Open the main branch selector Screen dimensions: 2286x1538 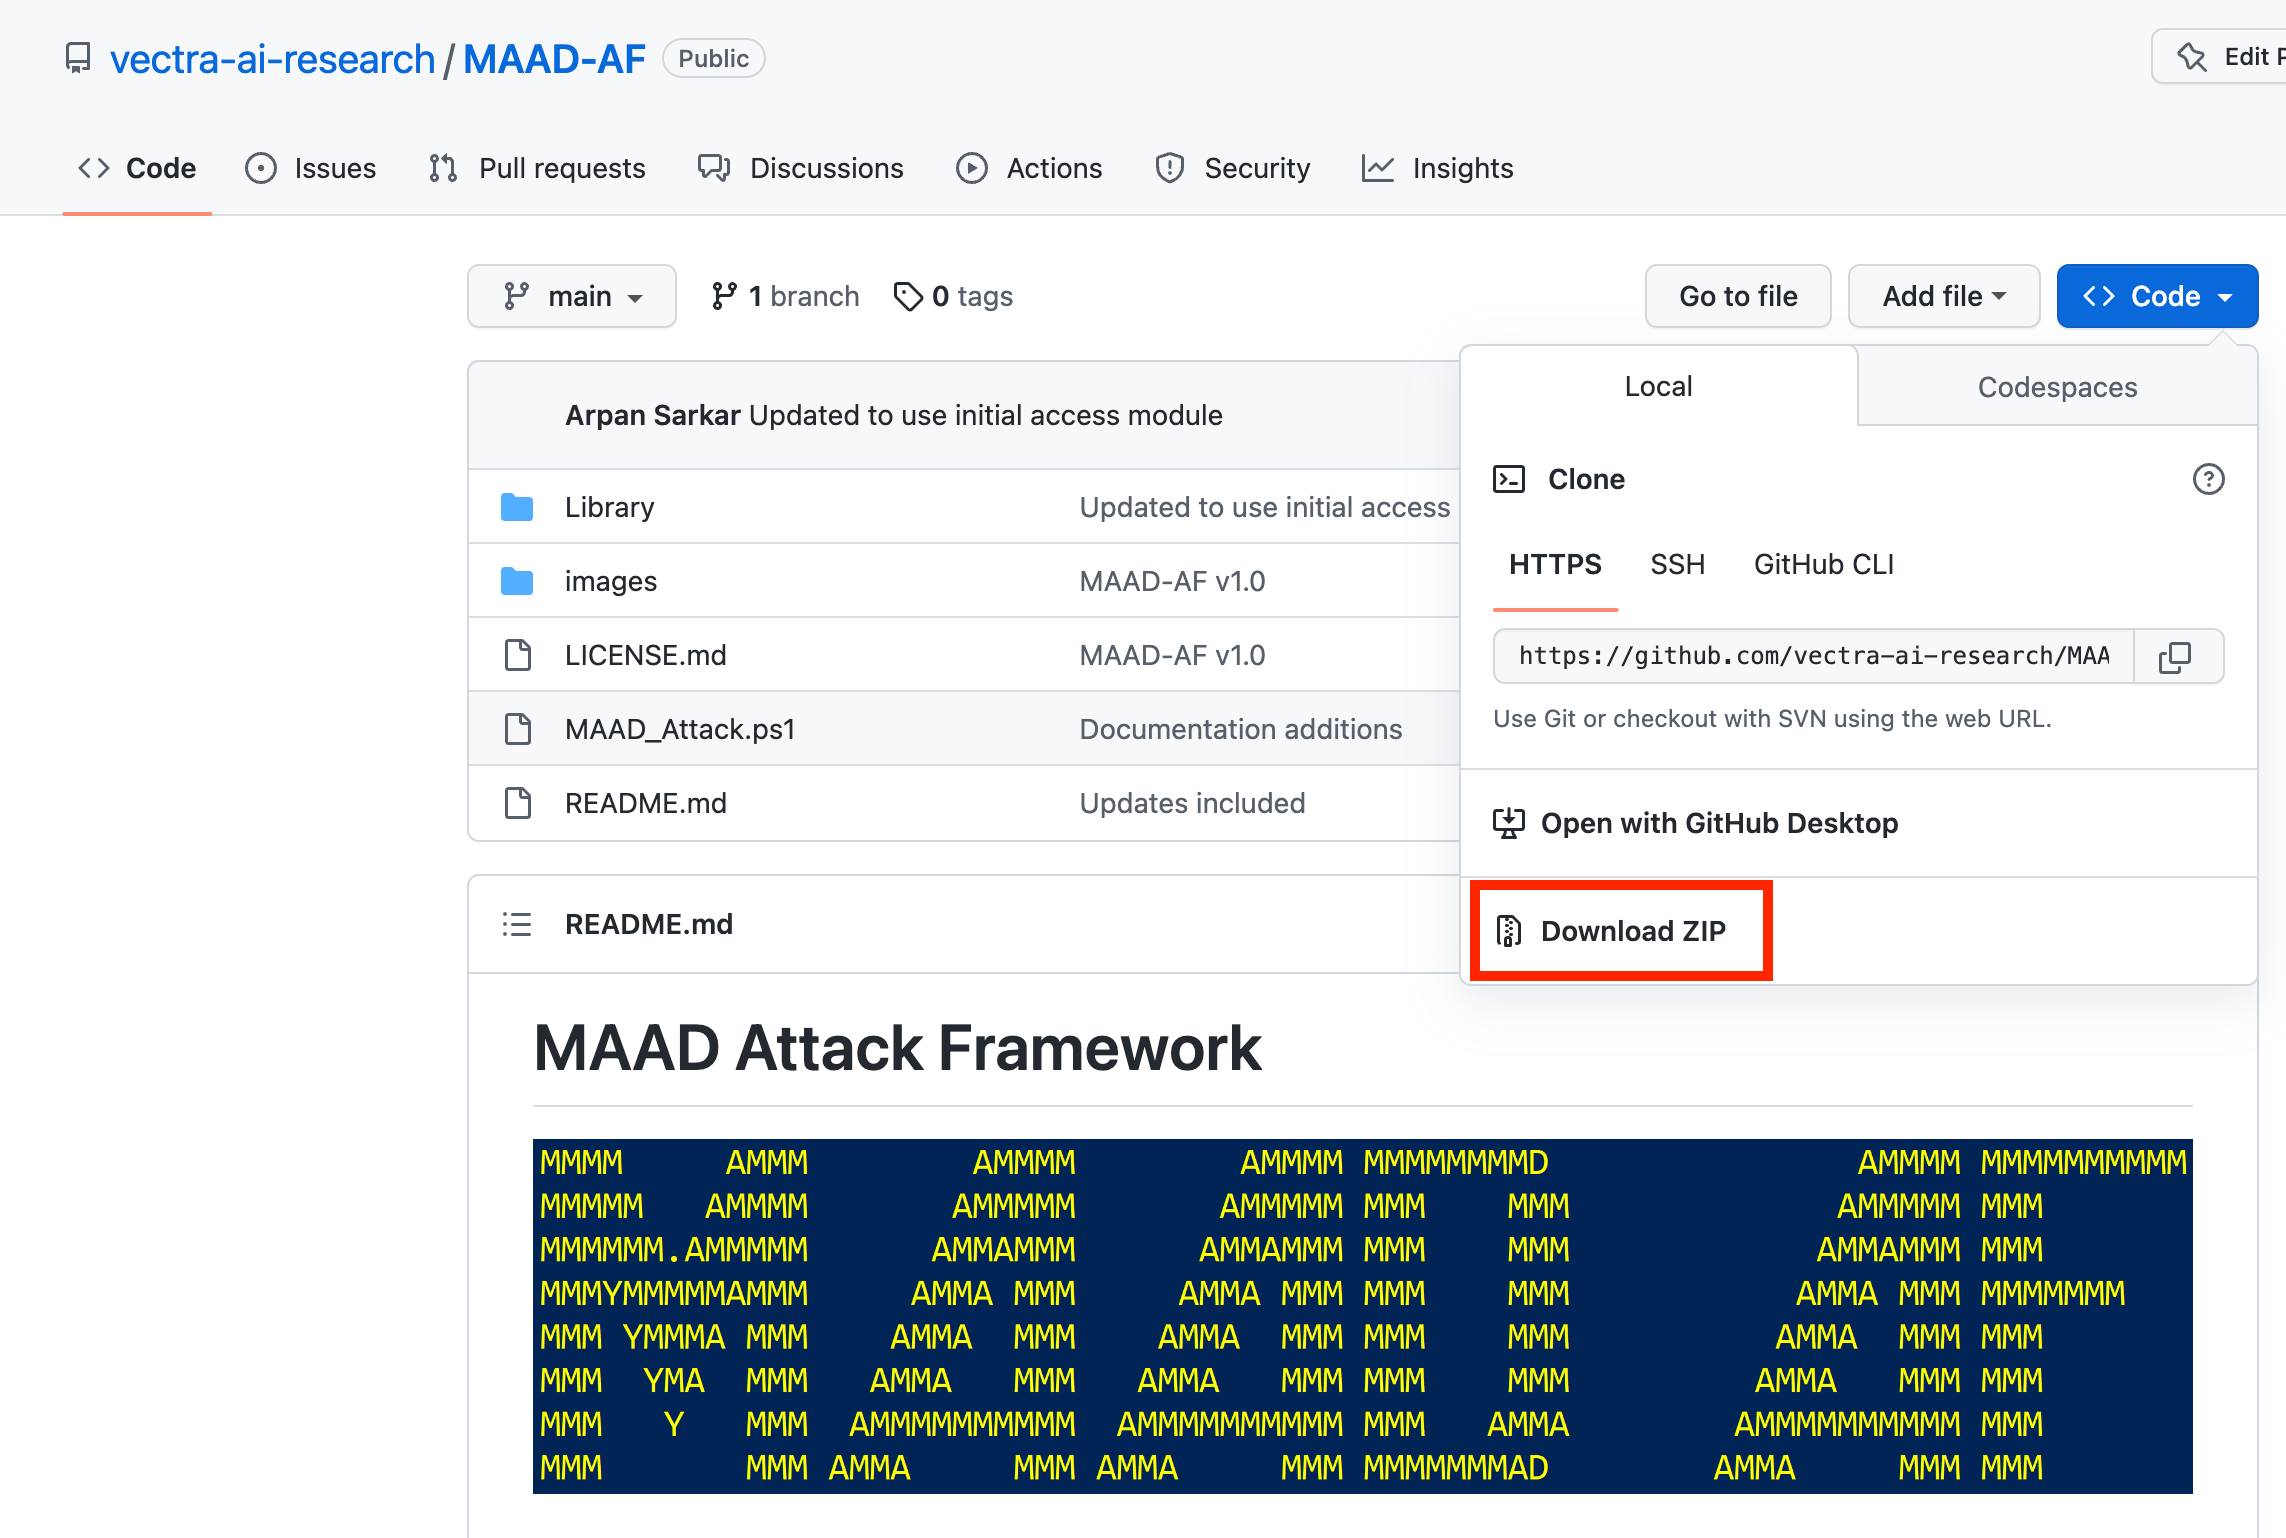[571, 296]
